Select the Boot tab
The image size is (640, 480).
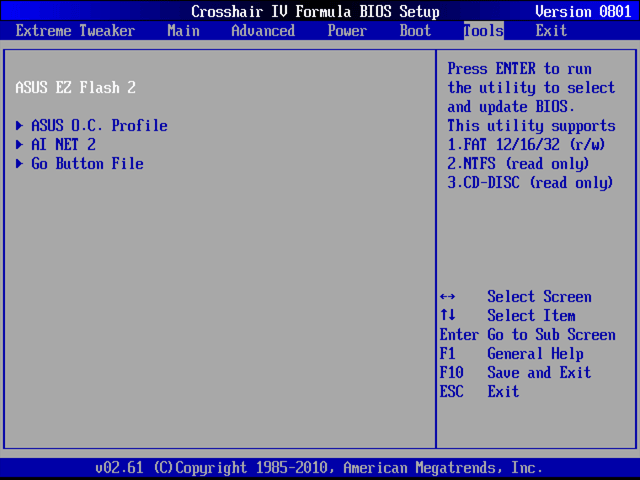(415, 31)
